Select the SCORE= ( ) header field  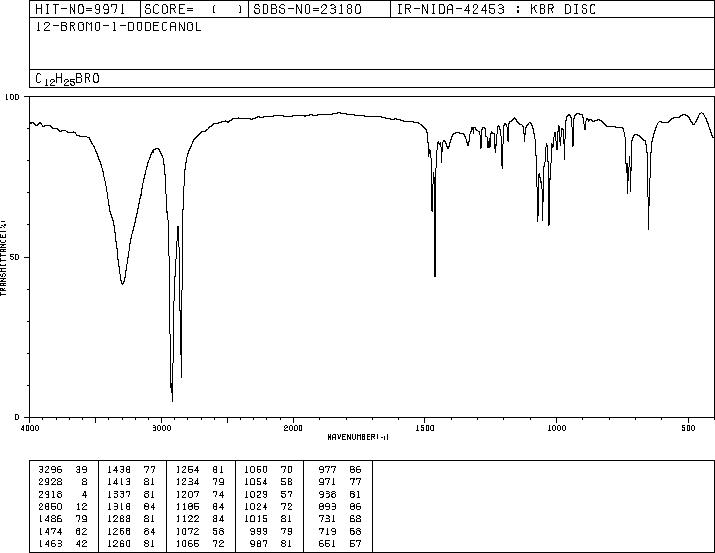(x=193, y=10)
